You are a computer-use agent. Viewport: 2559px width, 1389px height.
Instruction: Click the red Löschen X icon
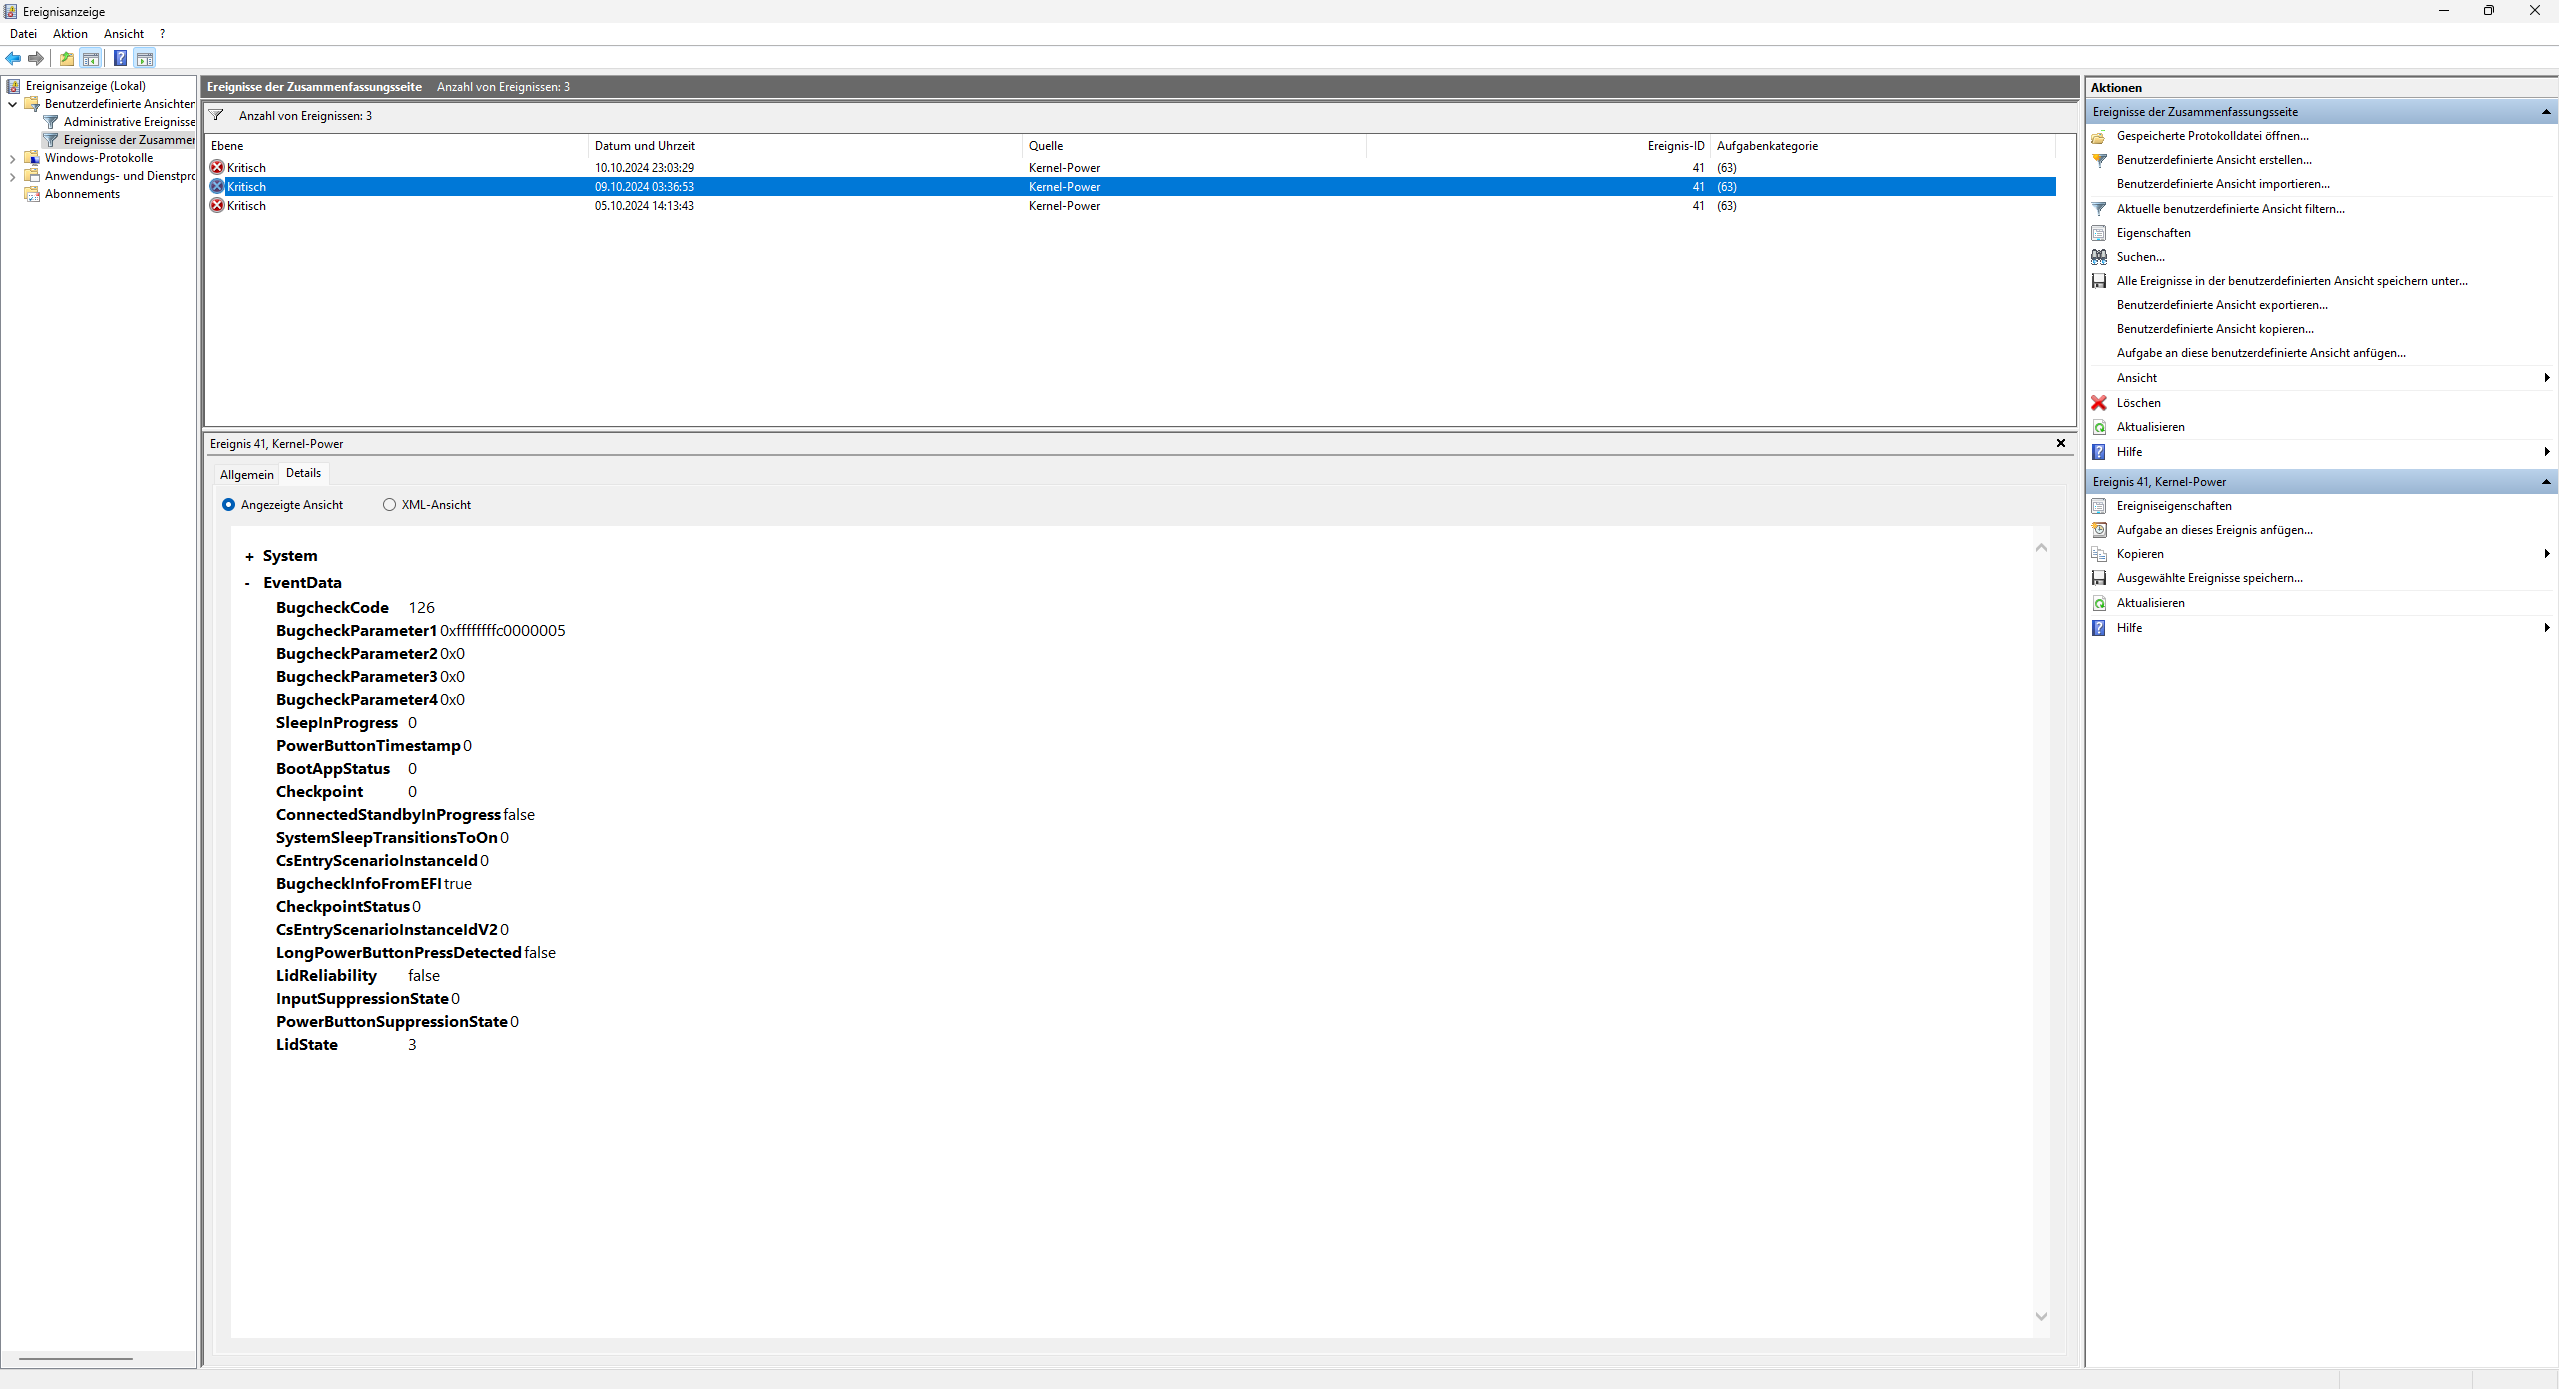pyautogui.click(x=2099, y=403)
